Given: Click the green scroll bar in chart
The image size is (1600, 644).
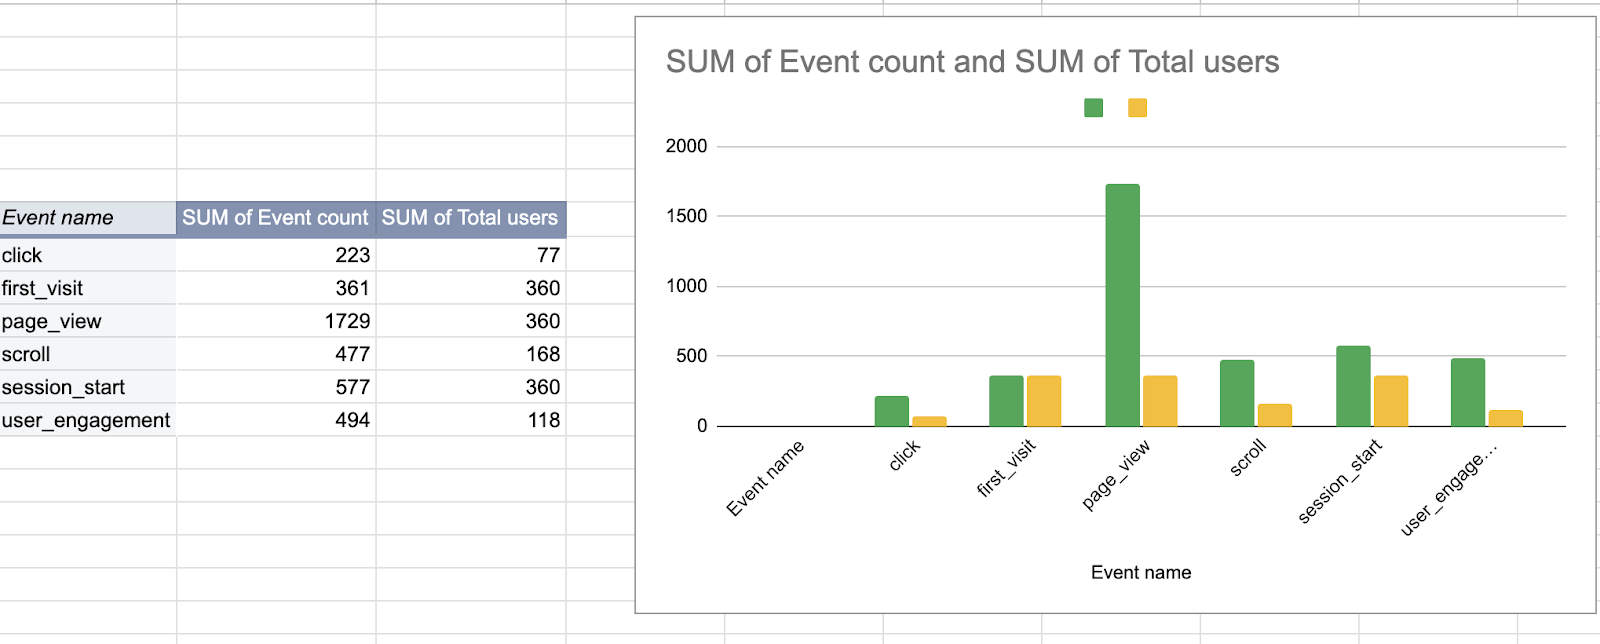Looking at the screenshot, I should (x=1237, y=393).
